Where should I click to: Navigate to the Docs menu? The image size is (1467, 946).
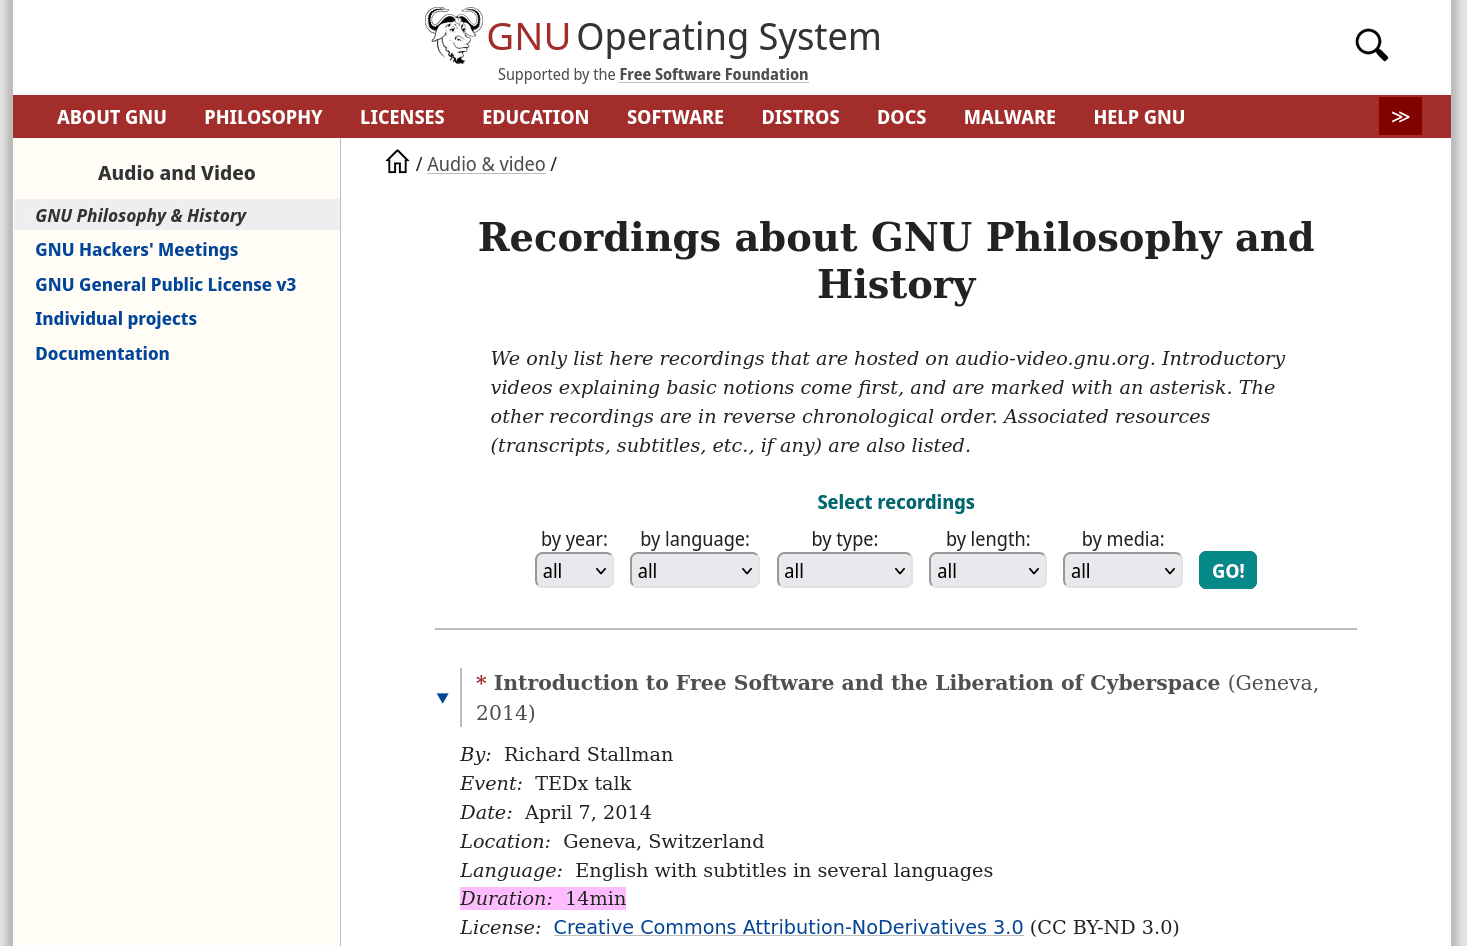[x=902, y=117]
